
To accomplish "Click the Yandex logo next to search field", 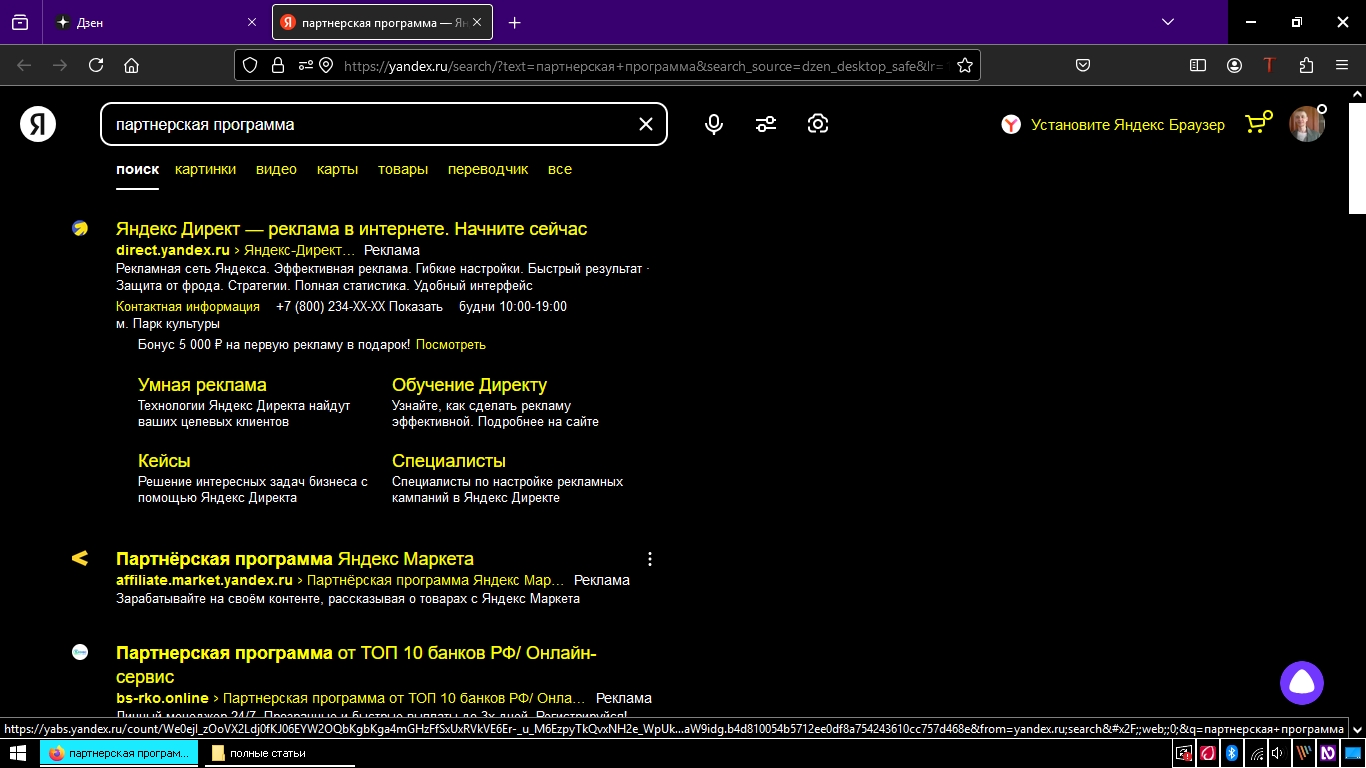I will click(38, 124).
